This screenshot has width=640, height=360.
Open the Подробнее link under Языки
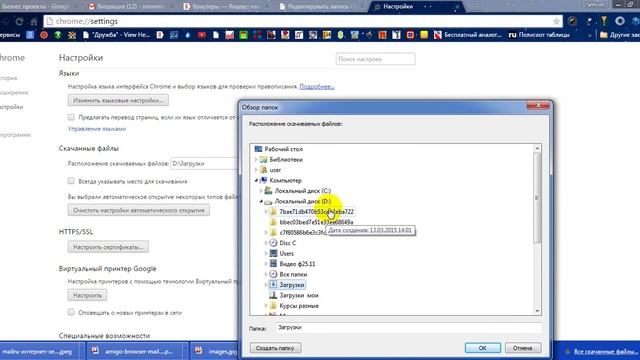coord(317,87)
